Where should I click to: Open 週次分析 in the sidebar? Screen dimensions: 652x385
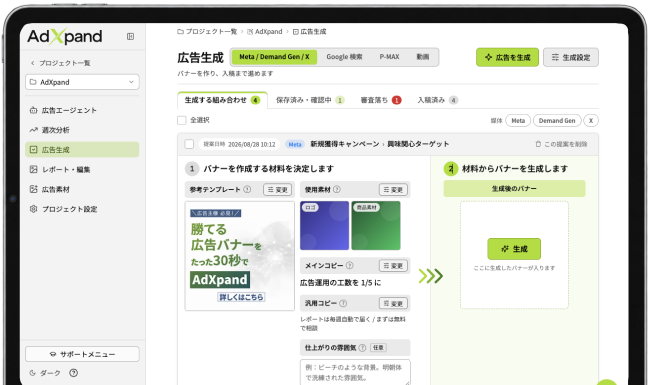point(82,130)
